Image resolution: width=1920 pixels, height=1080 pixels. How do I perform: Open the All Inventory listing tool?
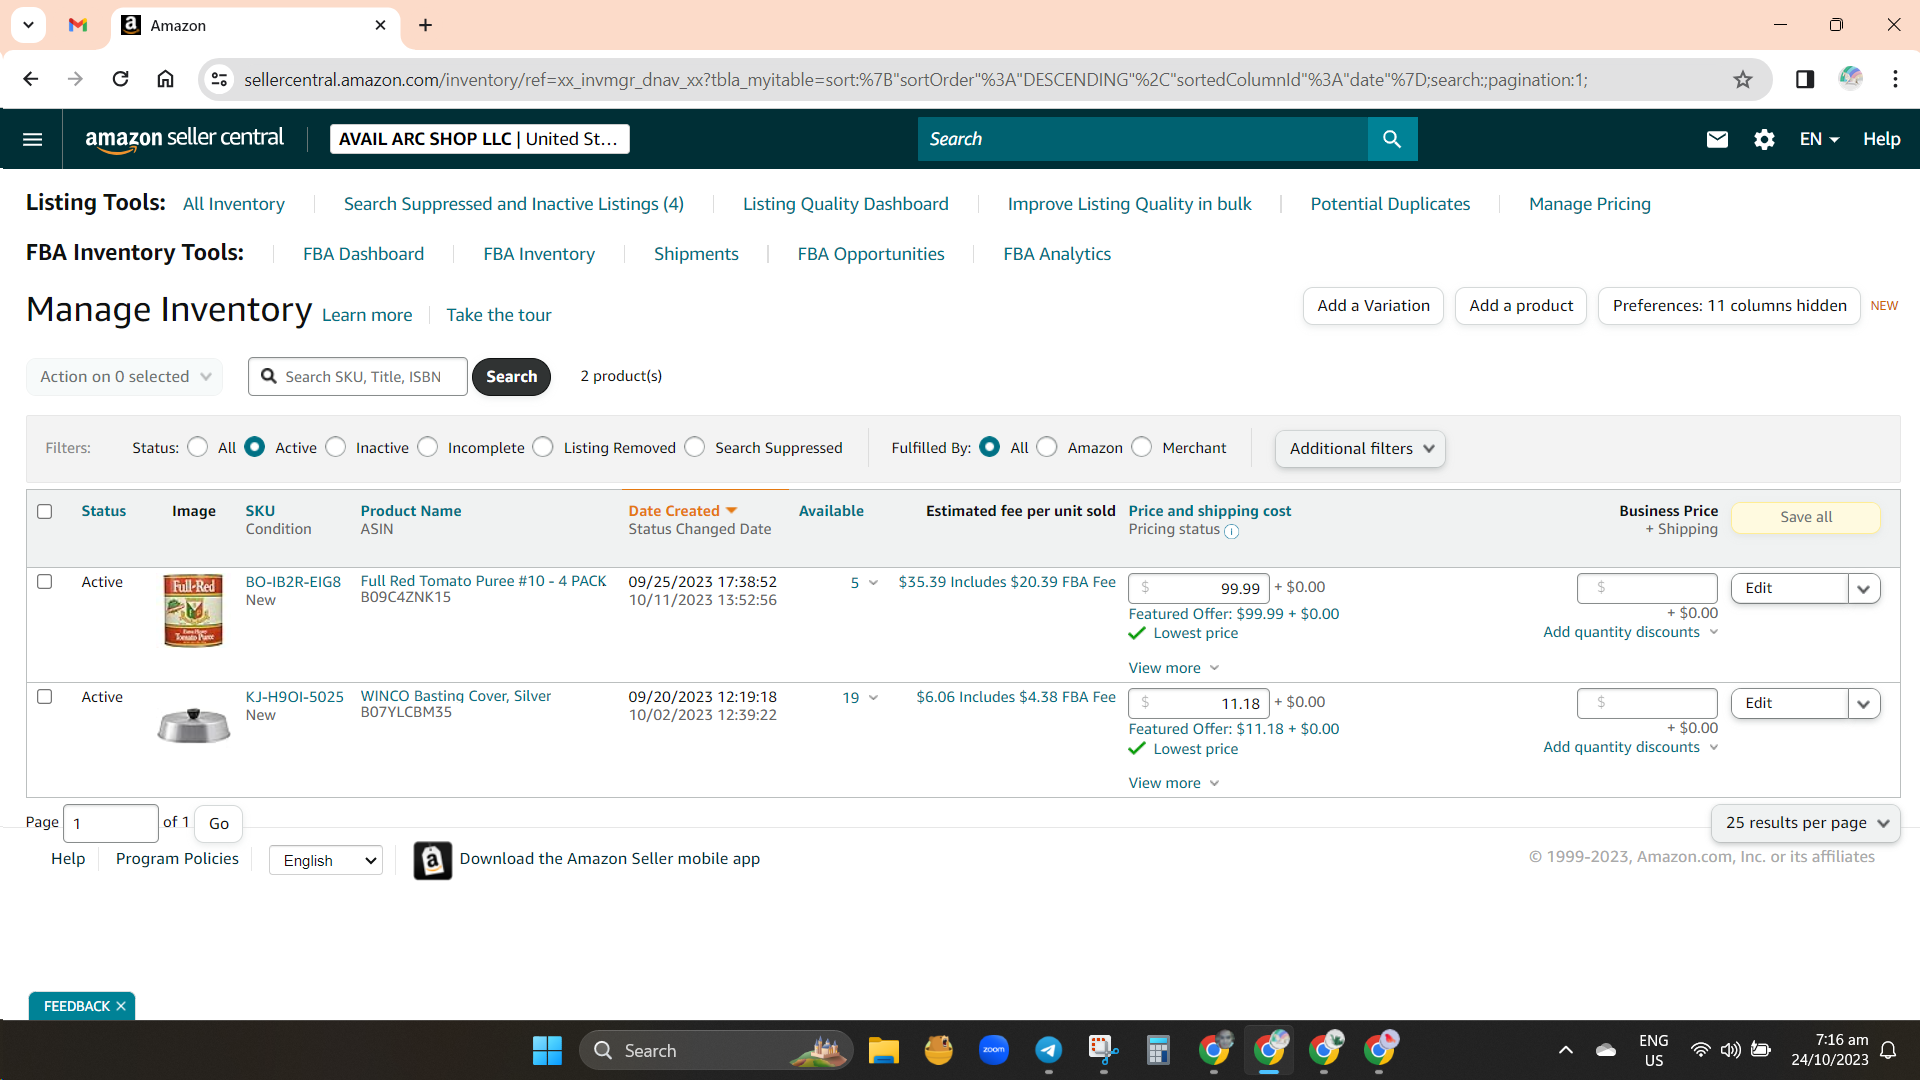coord(234,204)
